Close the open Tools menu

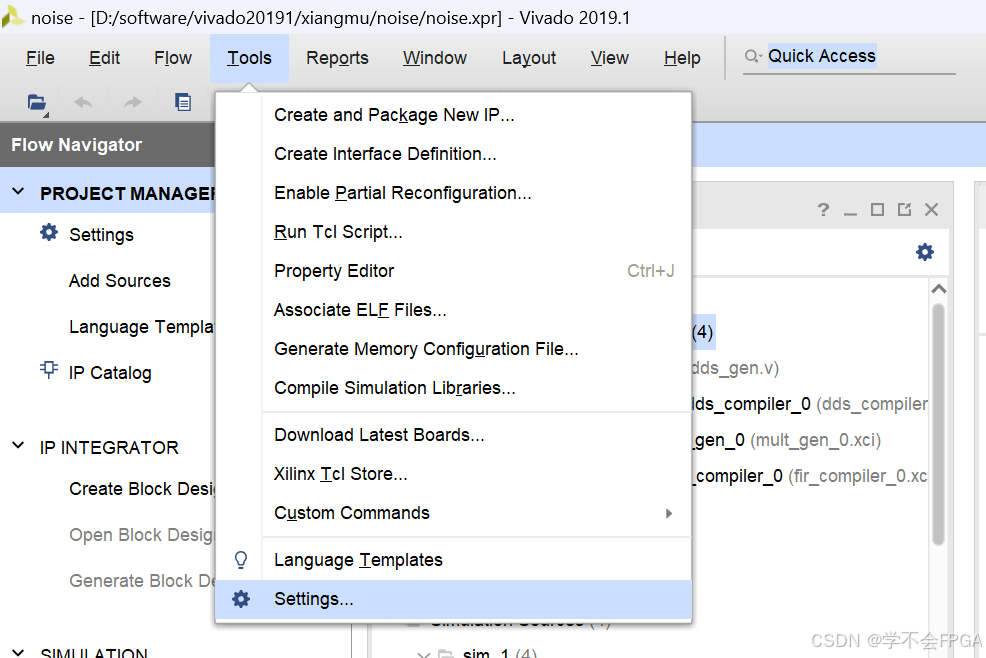250,58
